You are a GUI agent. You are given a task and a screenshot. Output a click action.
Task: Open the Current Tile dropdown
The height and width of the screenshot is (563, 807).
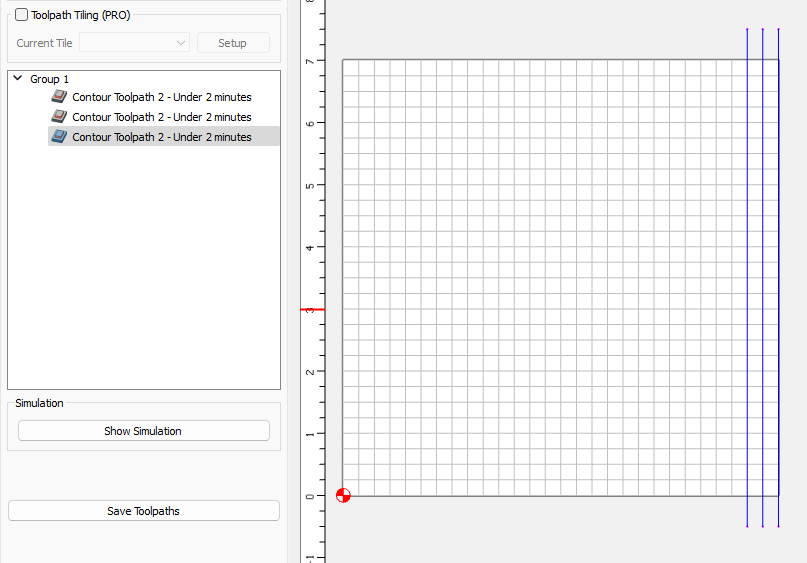pyautogui.click(x=134, y=43)
